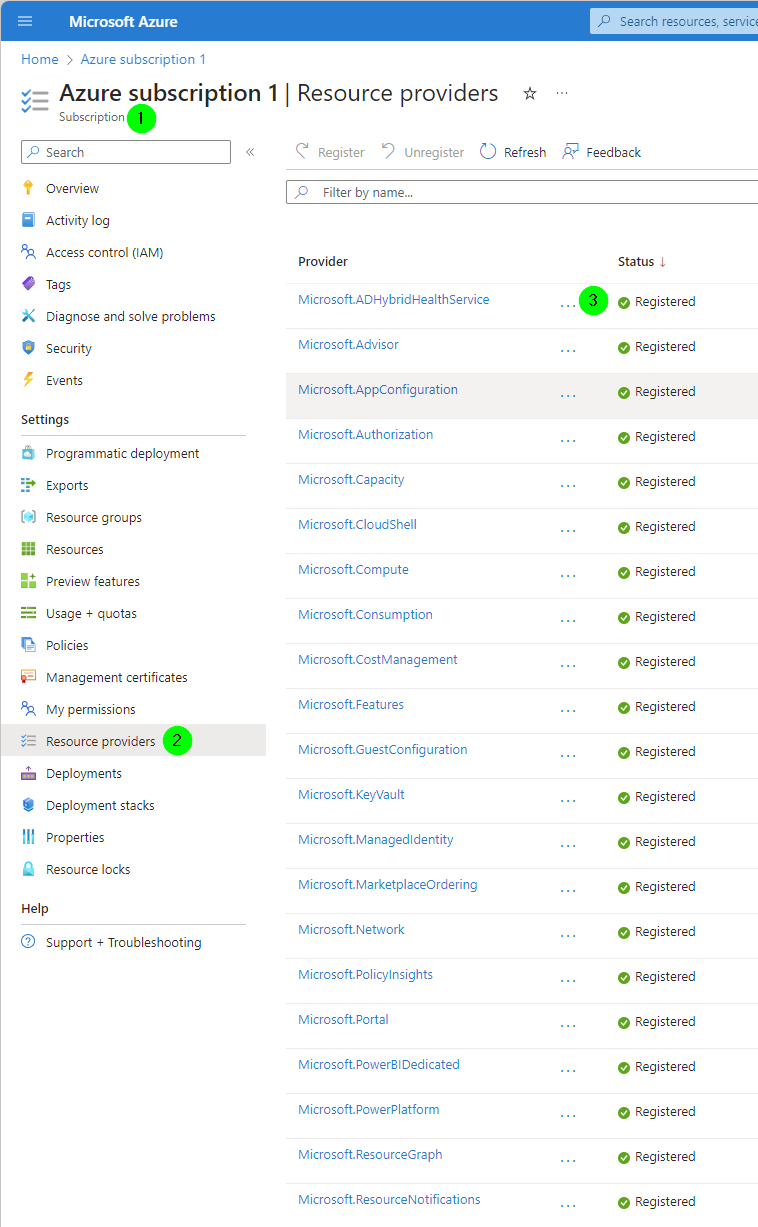
Task: Click the Support + Troubleshooting help icon
Action: pos(28,942)
